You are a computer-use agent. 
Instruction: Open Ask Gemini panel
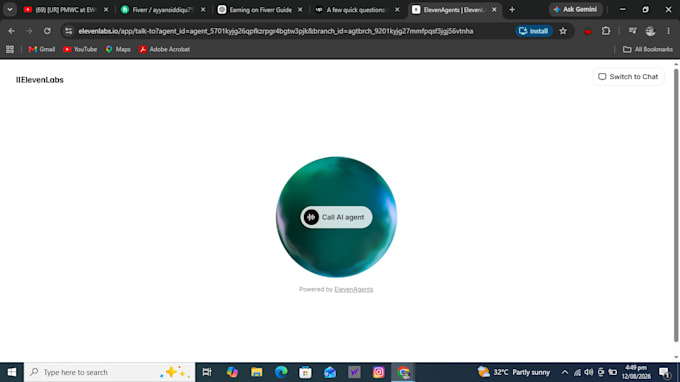pos(575,10)
